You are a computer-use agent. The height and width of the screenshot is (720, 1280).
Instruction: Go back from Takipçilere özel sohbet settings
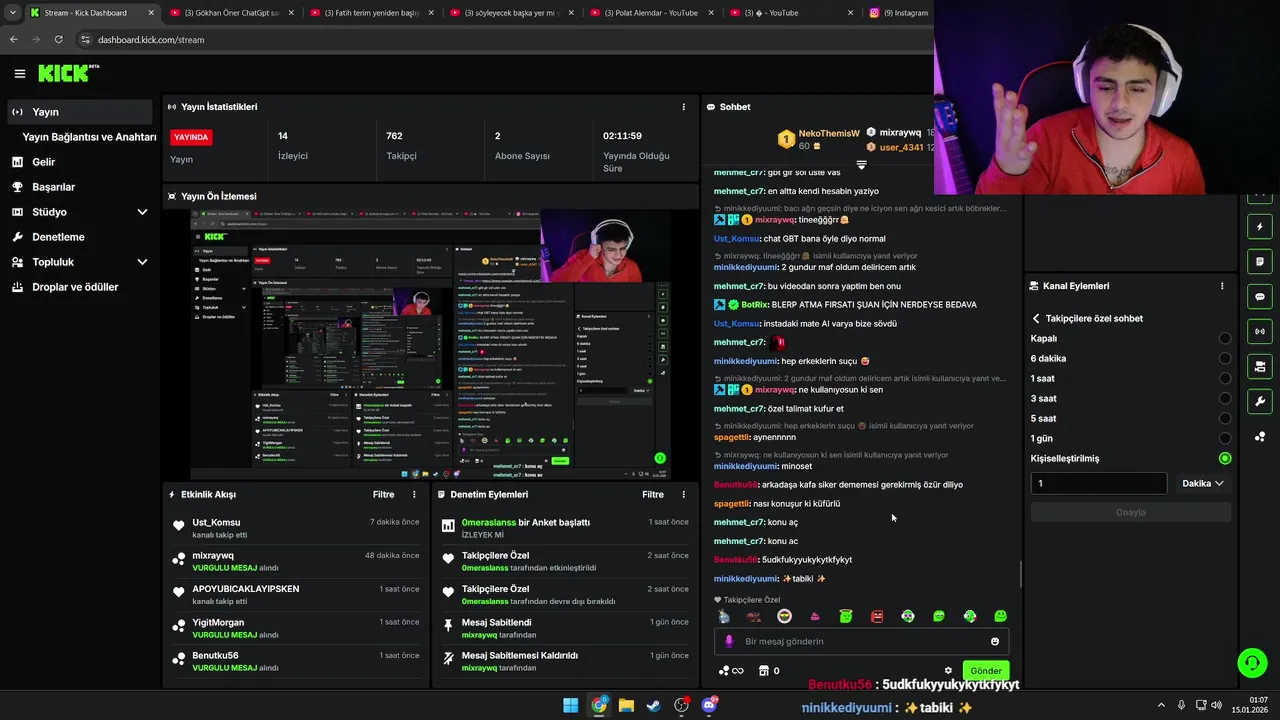pos(1036,318)
